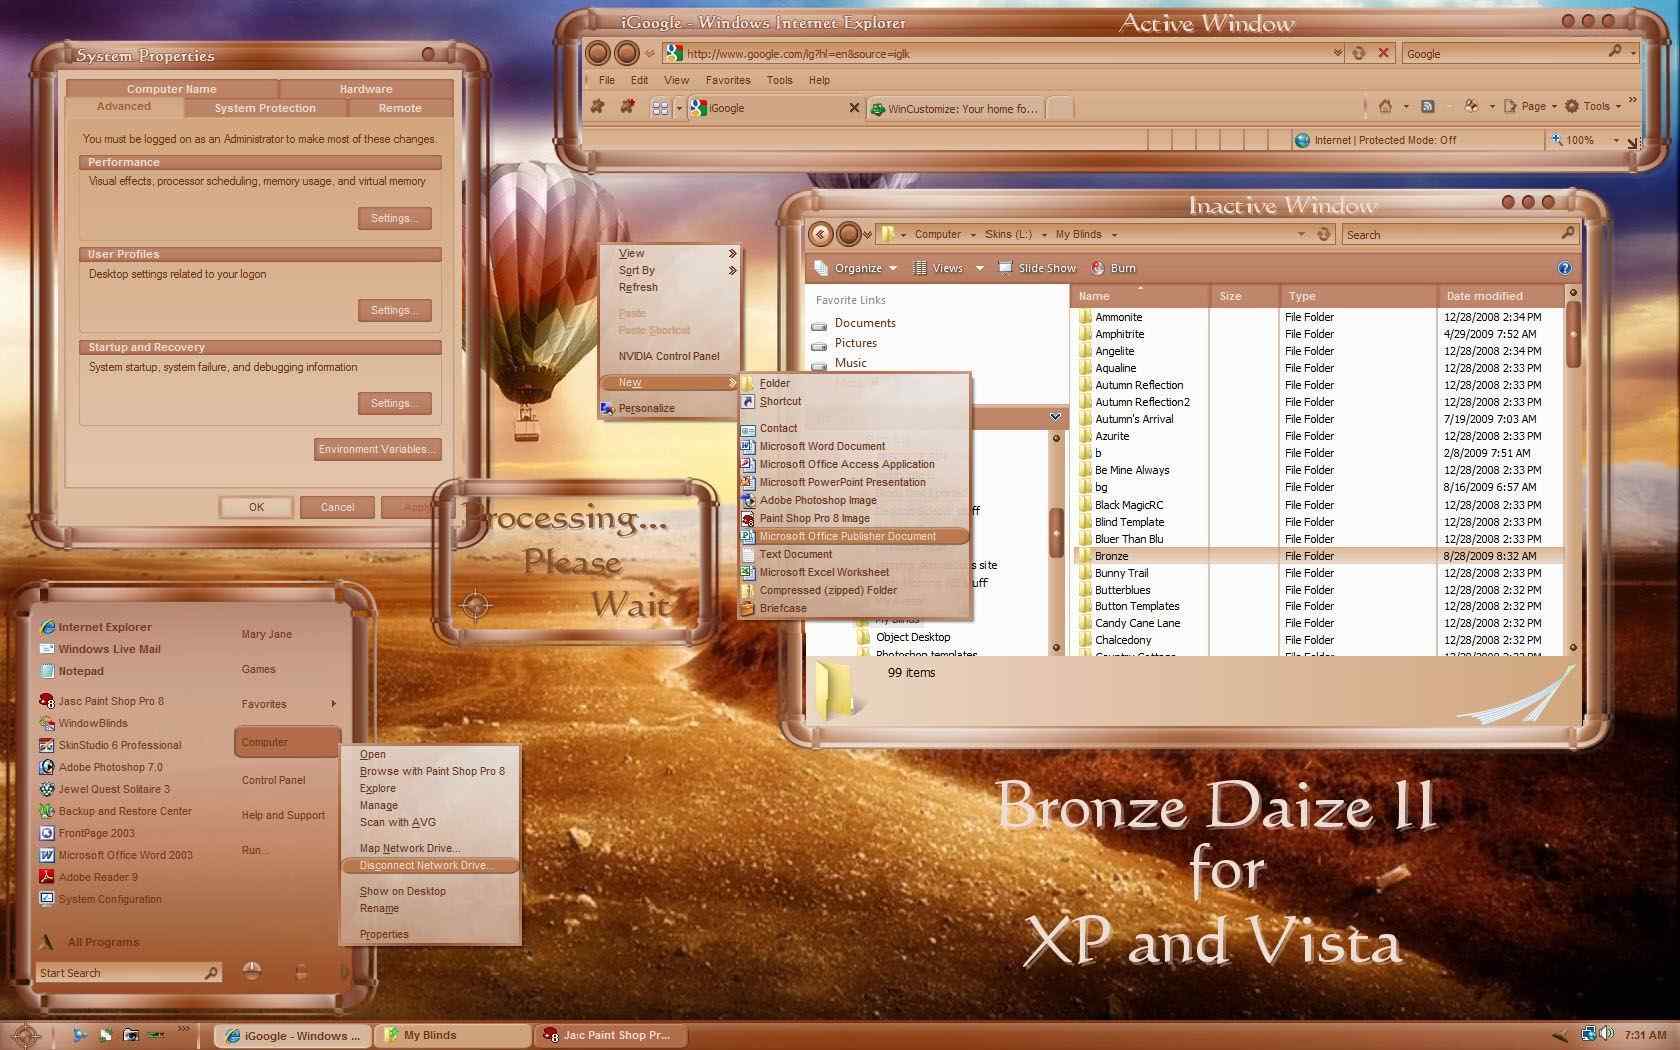Expand the Skins (L:) breadcrumb arrow

(1044, 235)
